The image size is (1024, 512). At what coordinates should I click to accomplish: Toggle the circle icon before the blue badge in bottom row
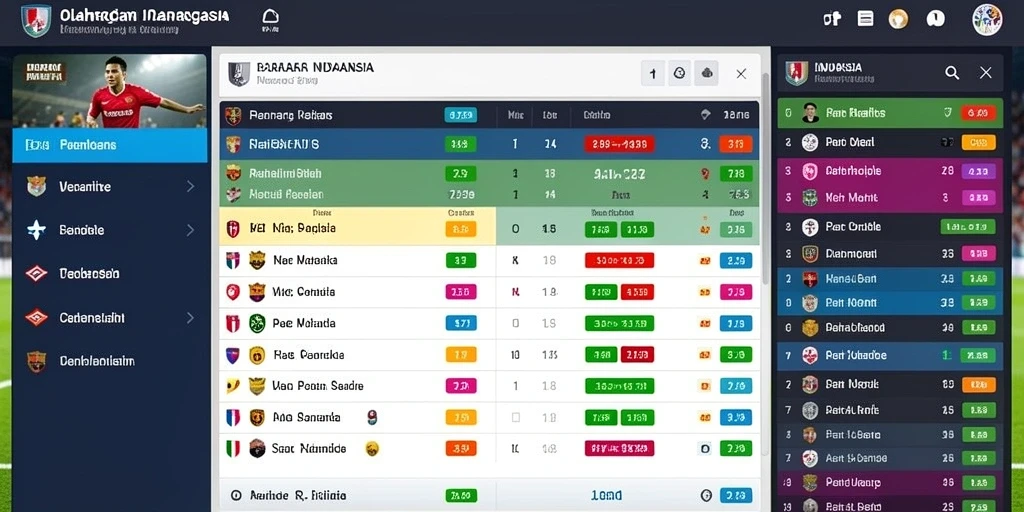tap(705, 496)
